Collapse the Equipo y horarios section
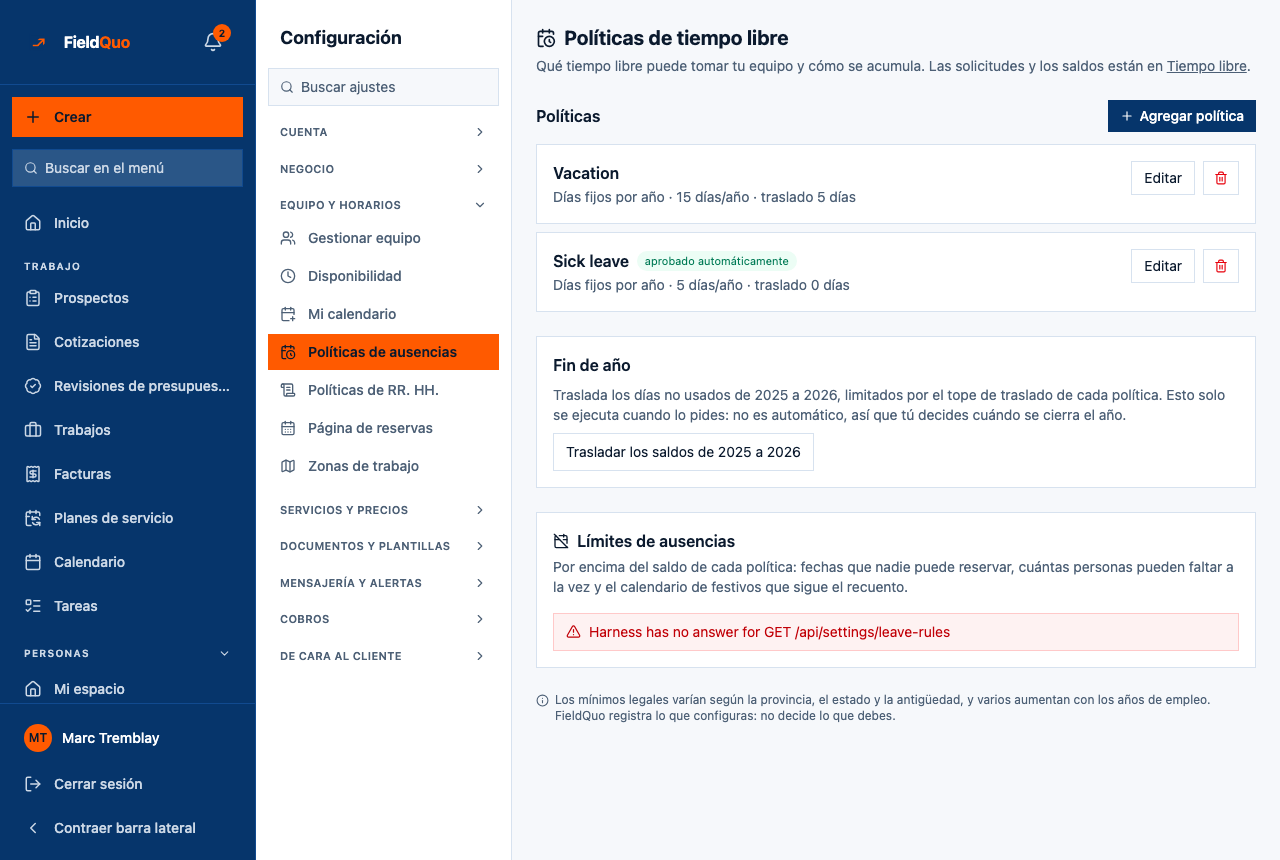Image resolution: width=1280 pixels, height=860 pixels. tap(383, 205)
